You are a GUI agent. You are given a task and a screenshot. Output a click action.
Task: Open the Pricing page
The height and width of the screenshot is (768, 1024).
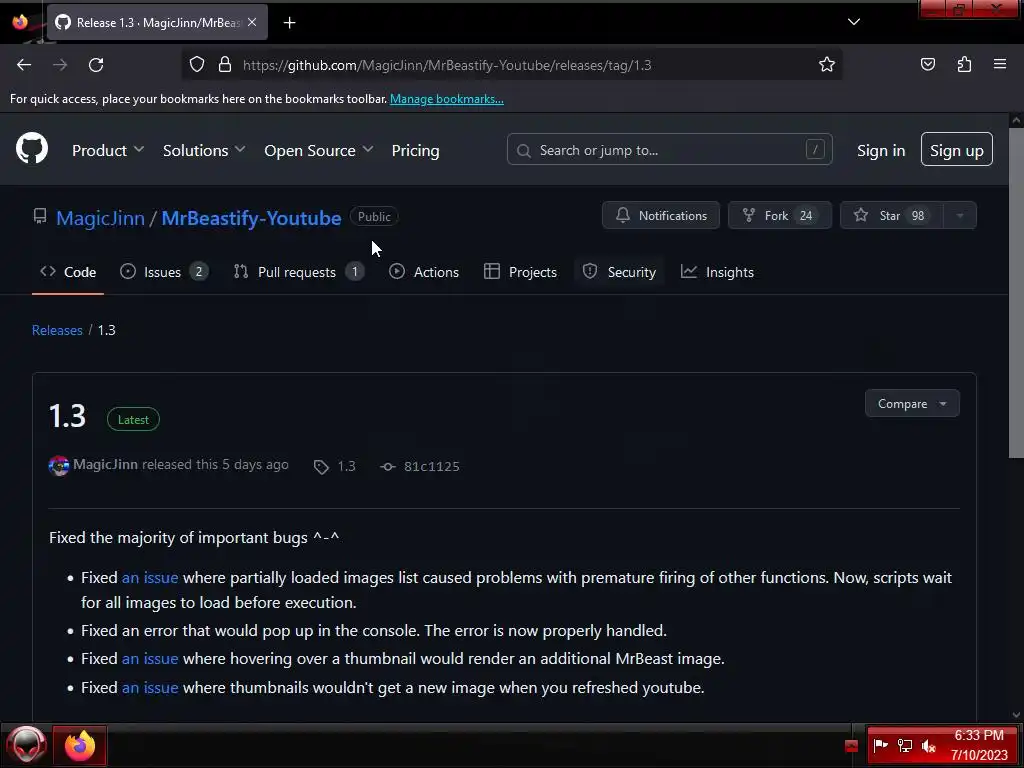tap(415, 150)
